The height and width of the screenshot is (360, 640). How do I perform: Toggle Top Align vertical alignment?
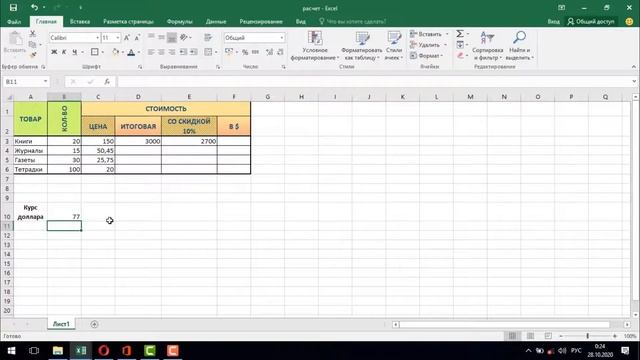click(x=151, y=38)
